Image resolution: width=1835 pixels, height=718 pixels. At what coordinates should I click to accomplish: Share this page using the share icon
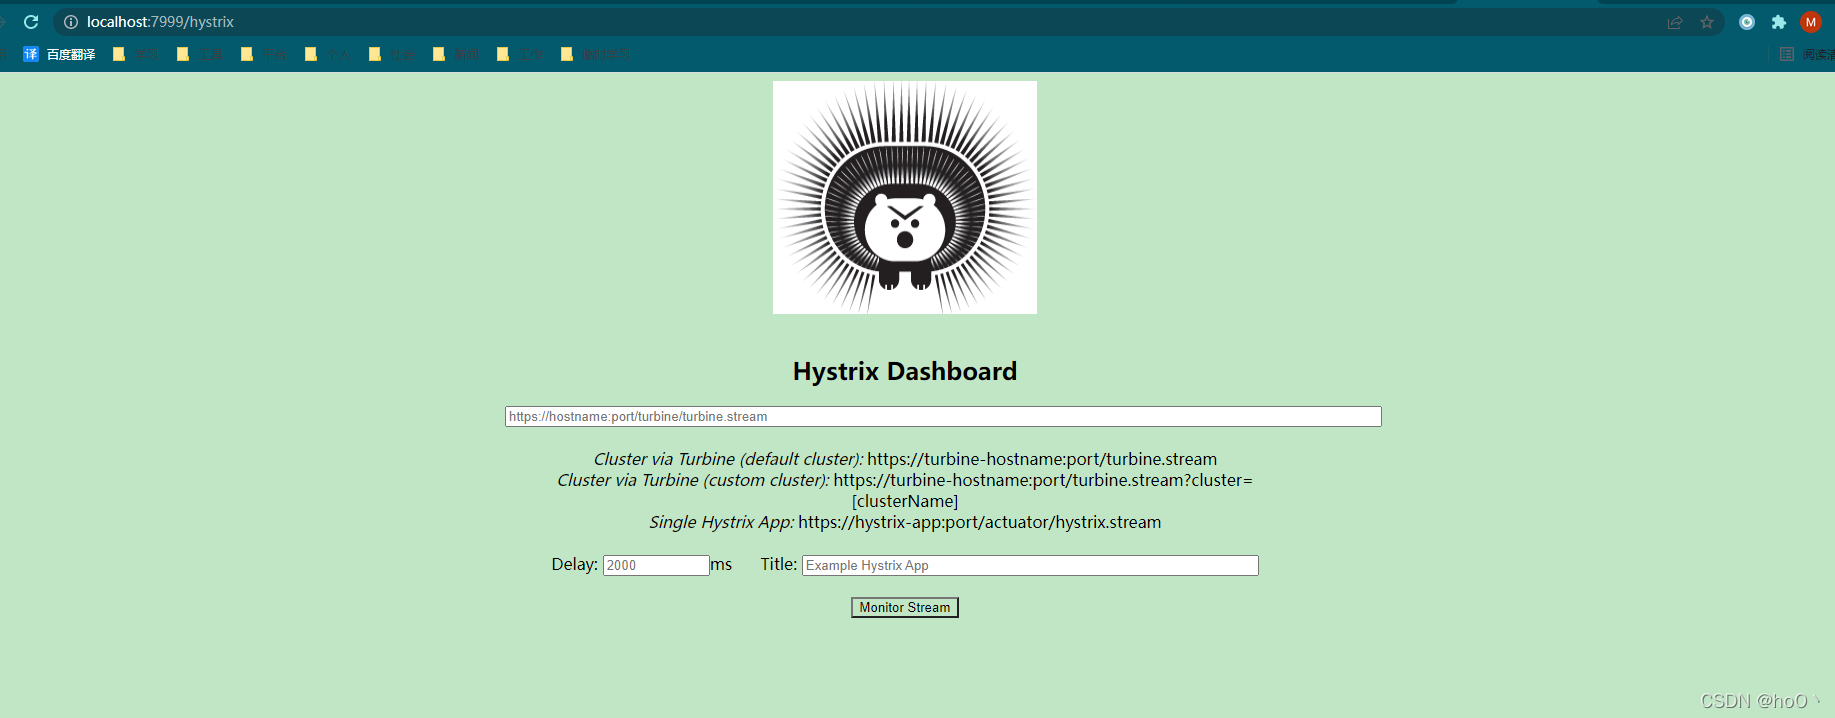tap(1675, 22)
